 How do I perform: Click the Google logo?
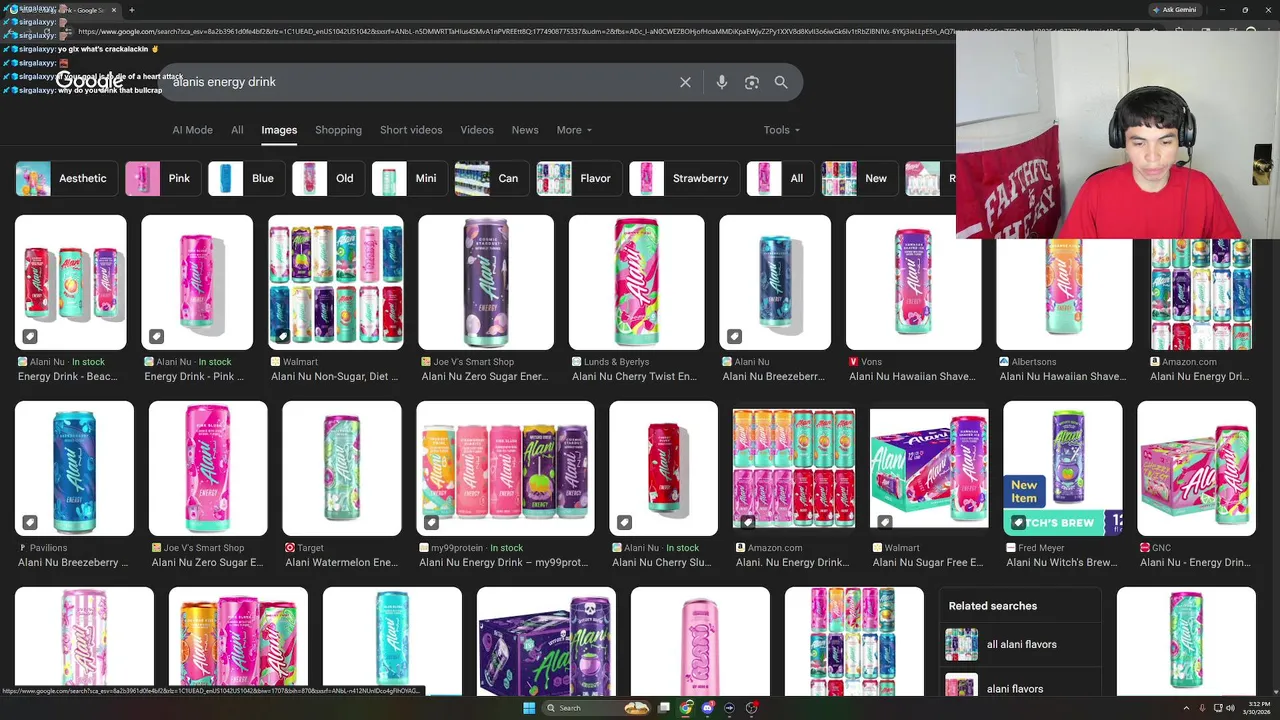pyautogui.click(x=90, y=82)
